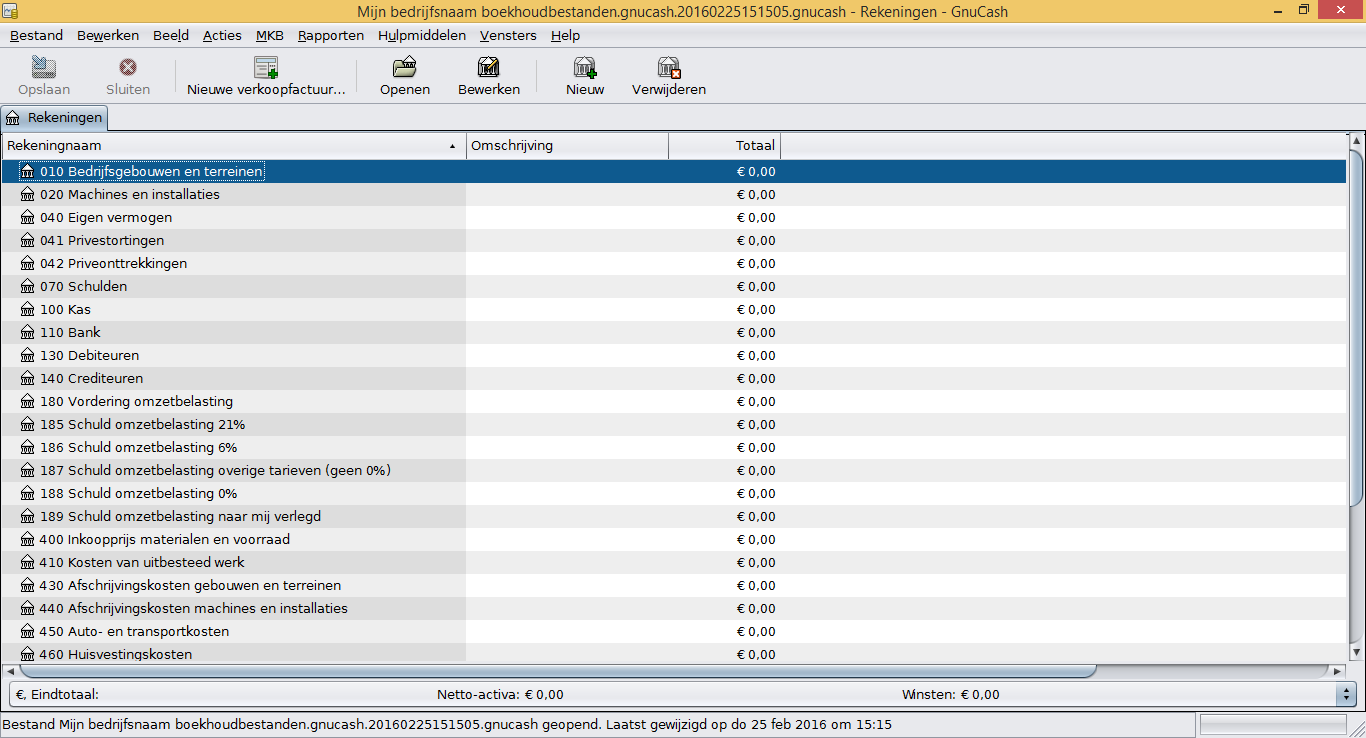This screenshot has width=1366, height=738.
Task: Click the account icon beside 100 Kas
Action: click(27, 310)
